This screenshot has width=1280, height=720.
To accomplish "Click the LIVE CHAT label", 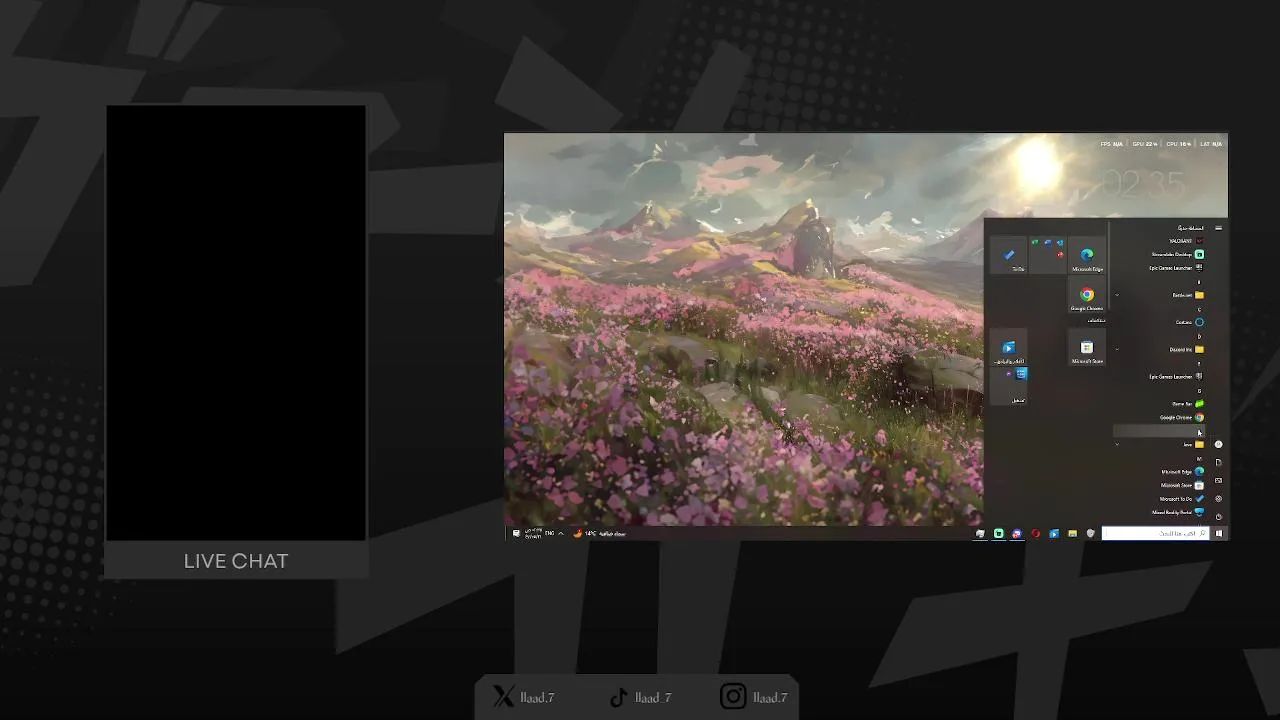I will pyautogui.click(x=236, y=561).
